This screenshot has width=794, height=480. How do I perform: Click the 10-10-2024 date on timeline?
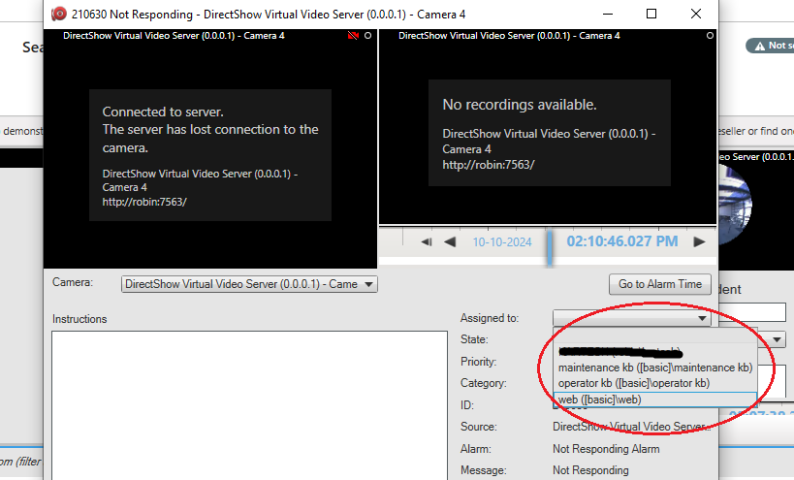(x=499, y=242)
